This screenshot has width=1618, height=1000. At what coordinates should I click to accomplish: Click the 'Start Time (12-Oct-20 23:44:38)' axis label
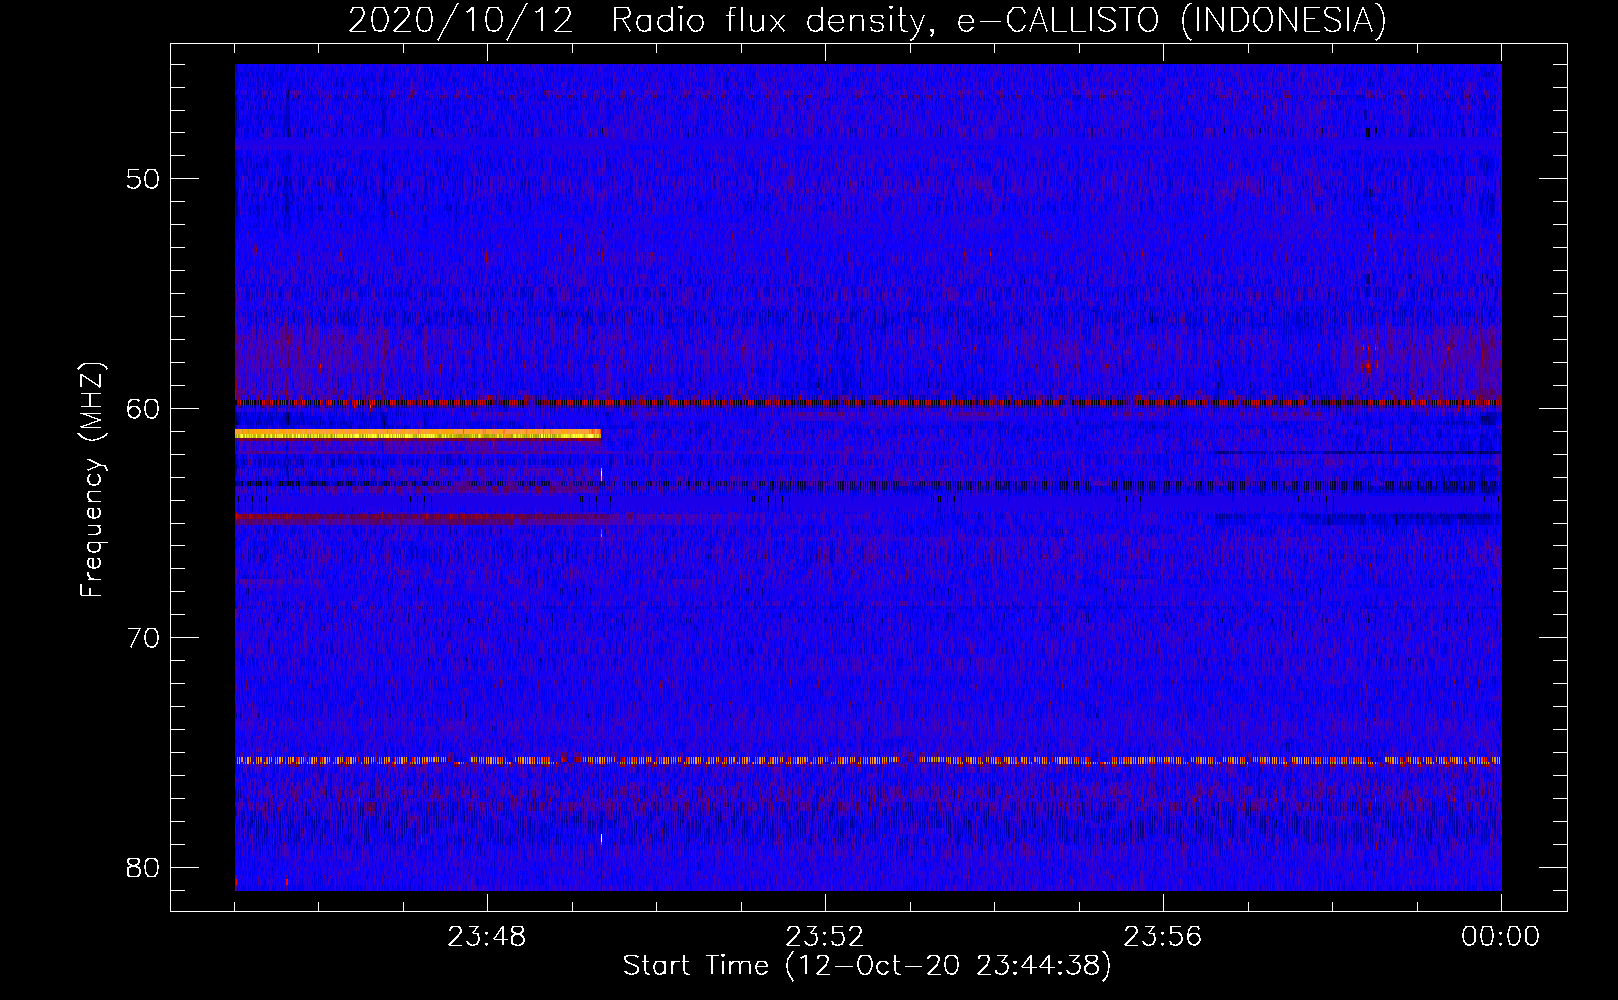867,966
